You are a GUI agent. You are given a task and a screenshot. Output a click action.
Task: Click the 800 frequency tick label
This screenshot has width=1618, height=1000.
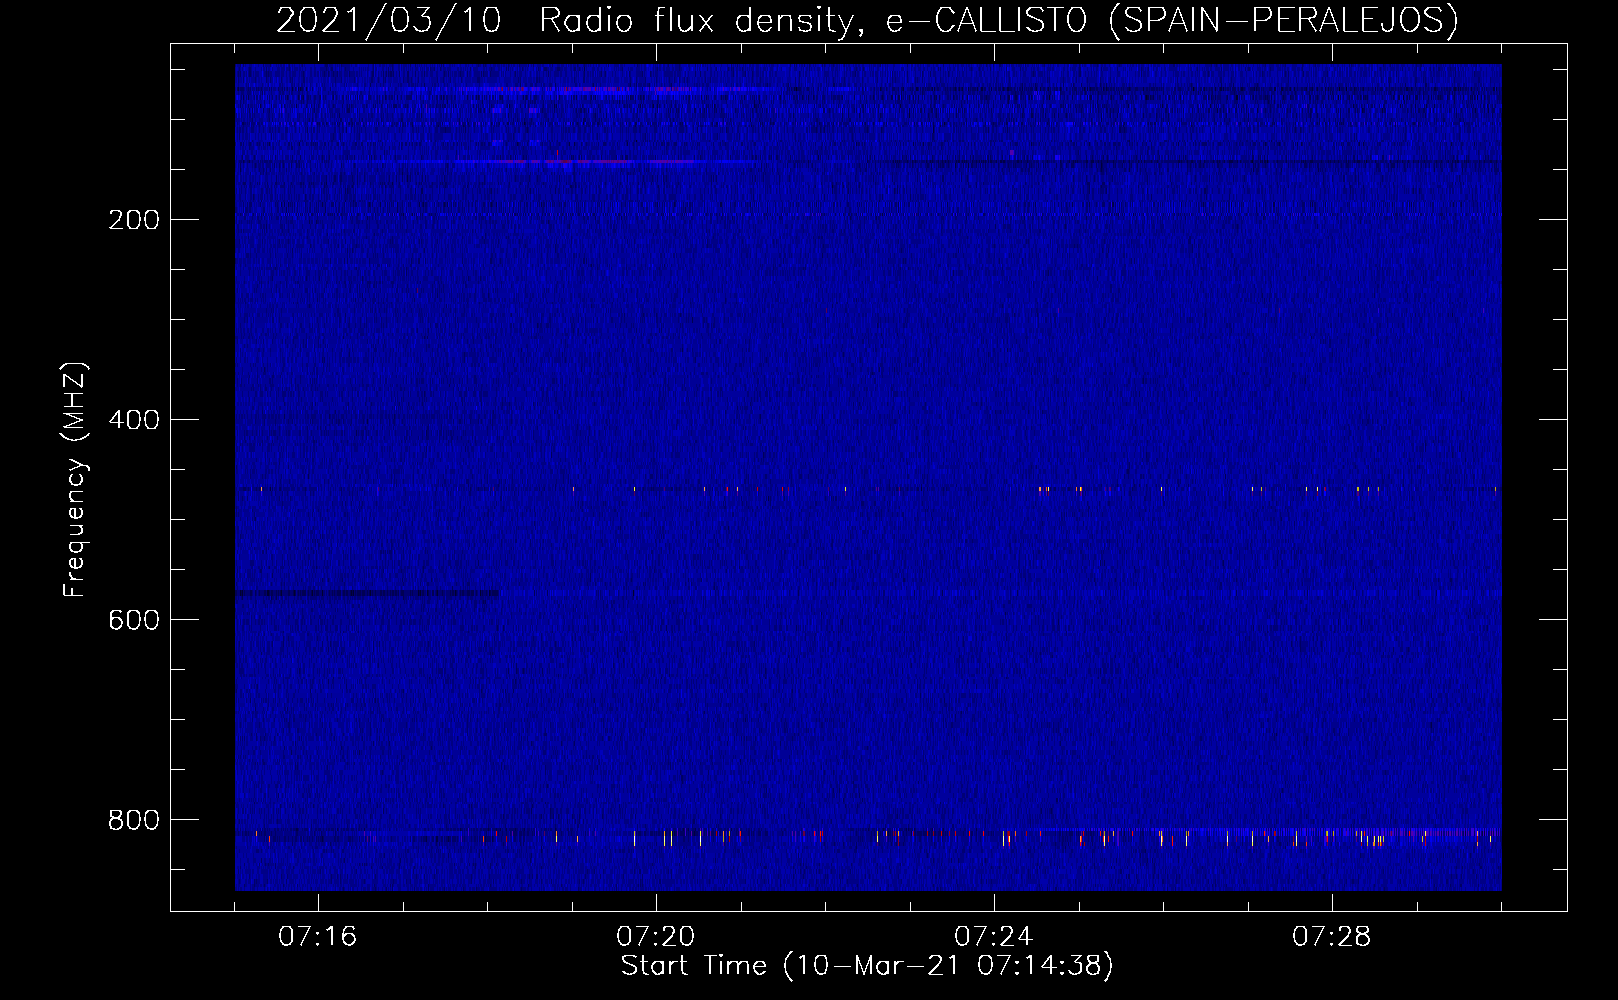(x=134, y=820)
